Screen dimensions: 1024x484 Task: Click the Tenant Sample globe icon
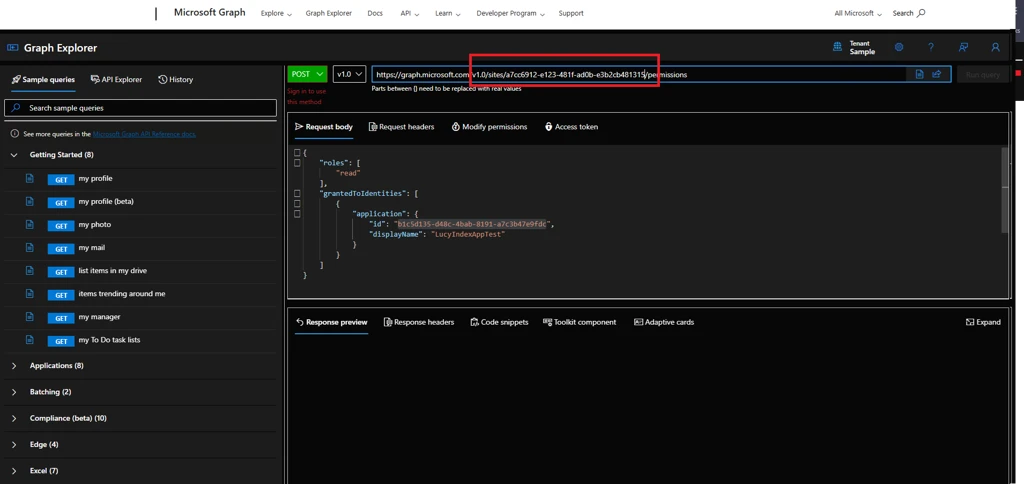837,47
